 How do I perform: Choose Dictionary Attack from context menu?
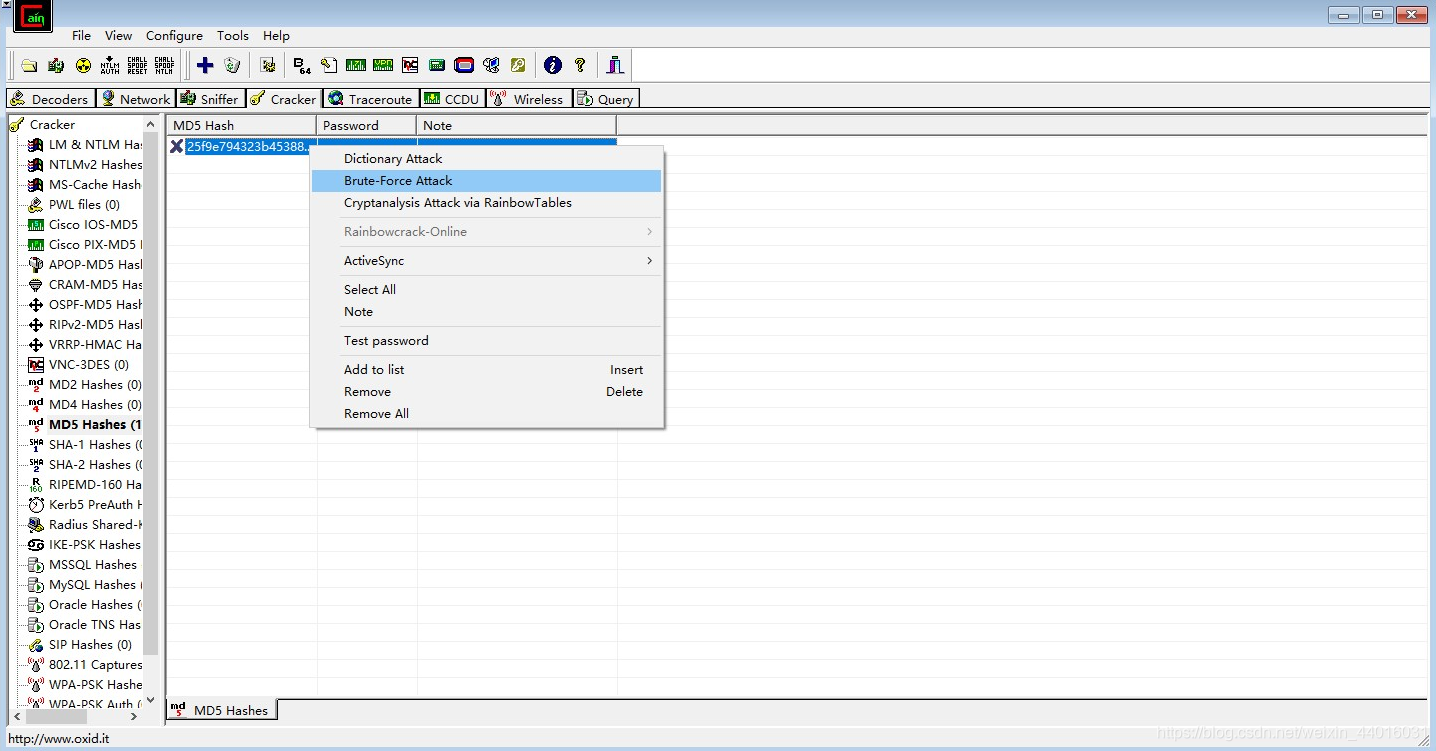[487, 159]
